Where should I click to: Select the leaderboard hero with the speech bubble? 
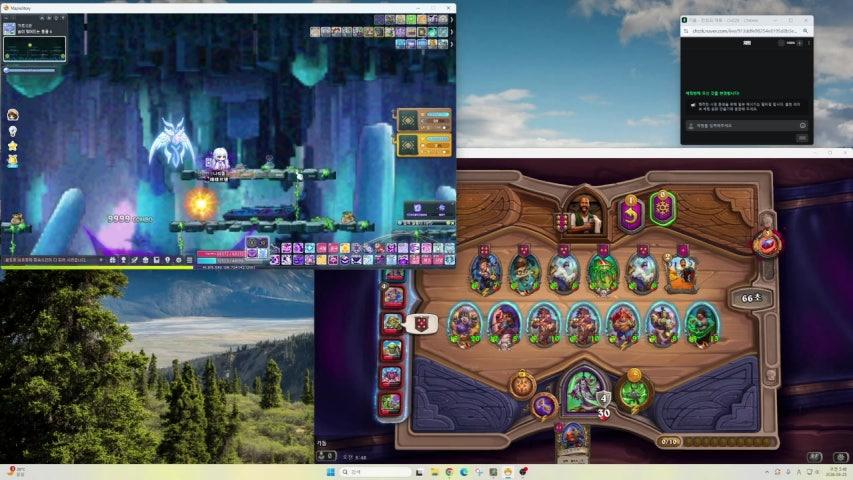click(x=392, y=323)
